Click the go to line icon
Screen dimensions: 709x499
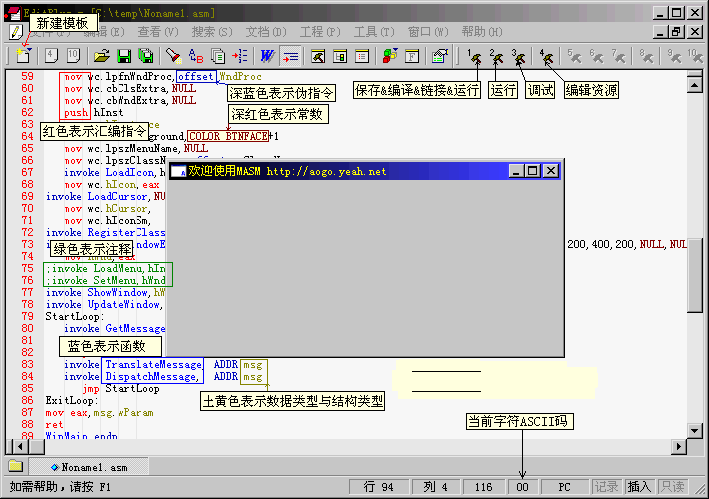point(240,56)
